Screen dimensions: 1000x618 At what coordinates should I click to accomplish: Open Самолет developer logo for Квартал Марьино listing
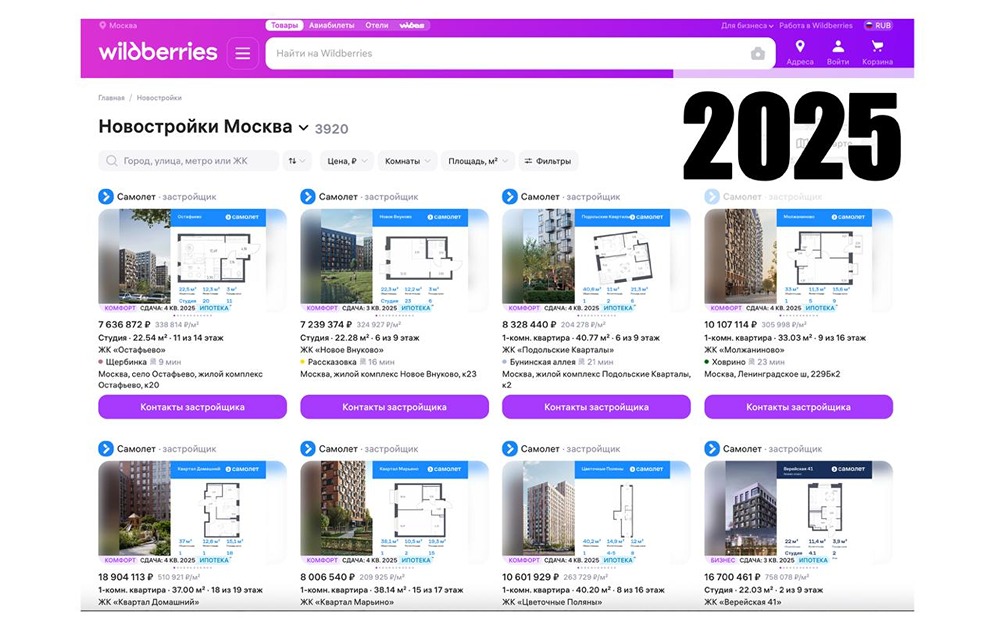(x=308, y=448)
